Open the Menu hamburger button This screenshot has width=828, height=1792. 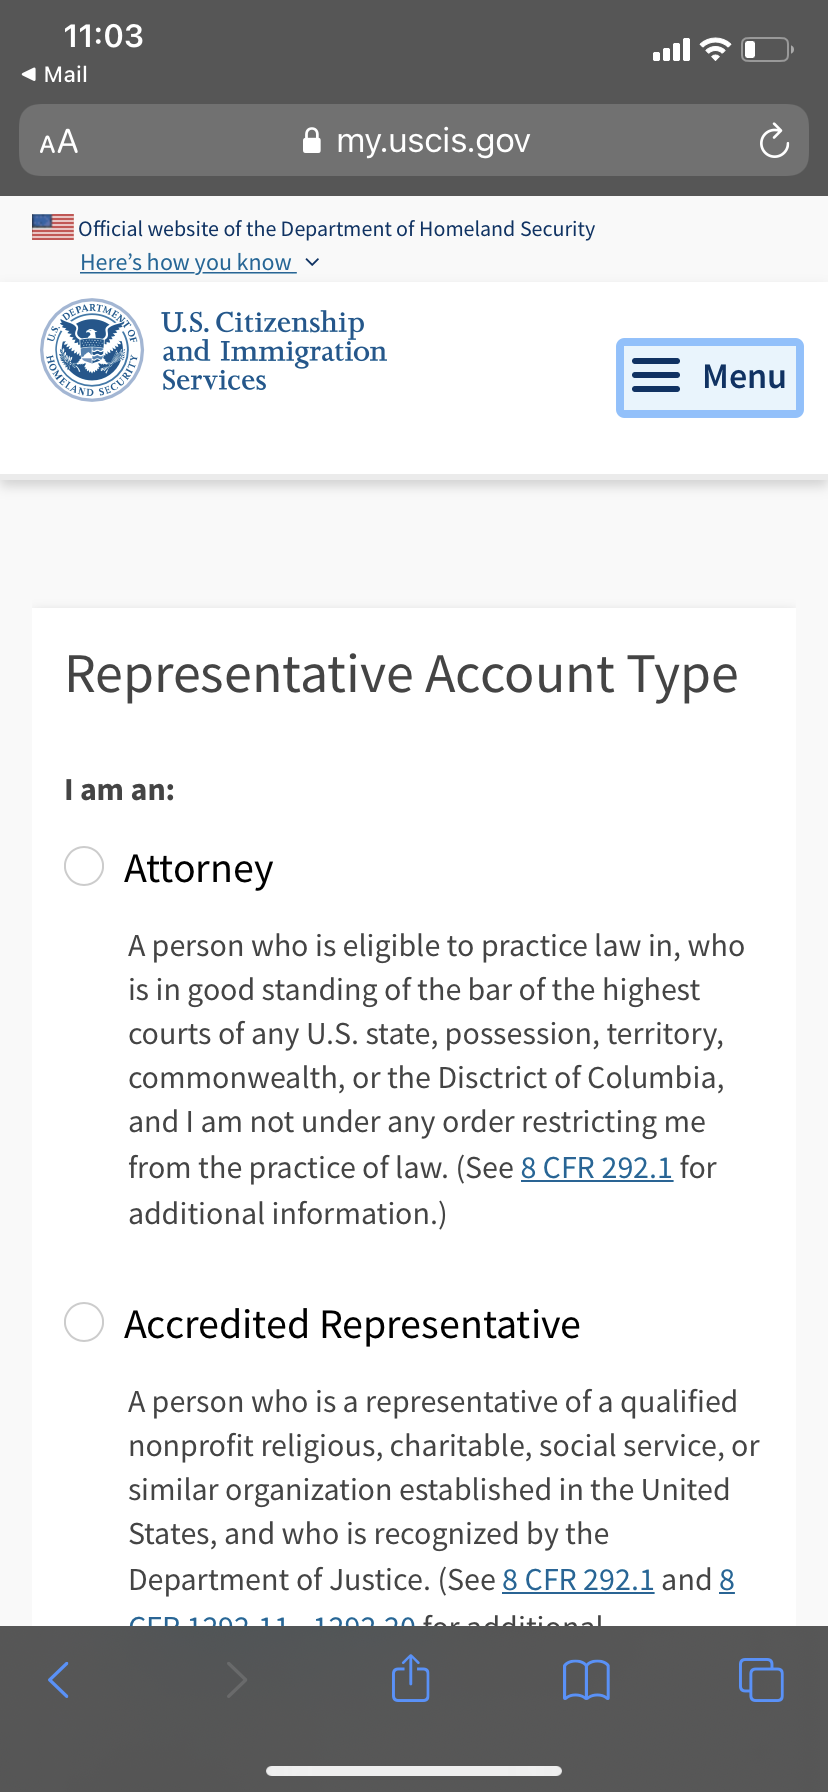[710, 377]
